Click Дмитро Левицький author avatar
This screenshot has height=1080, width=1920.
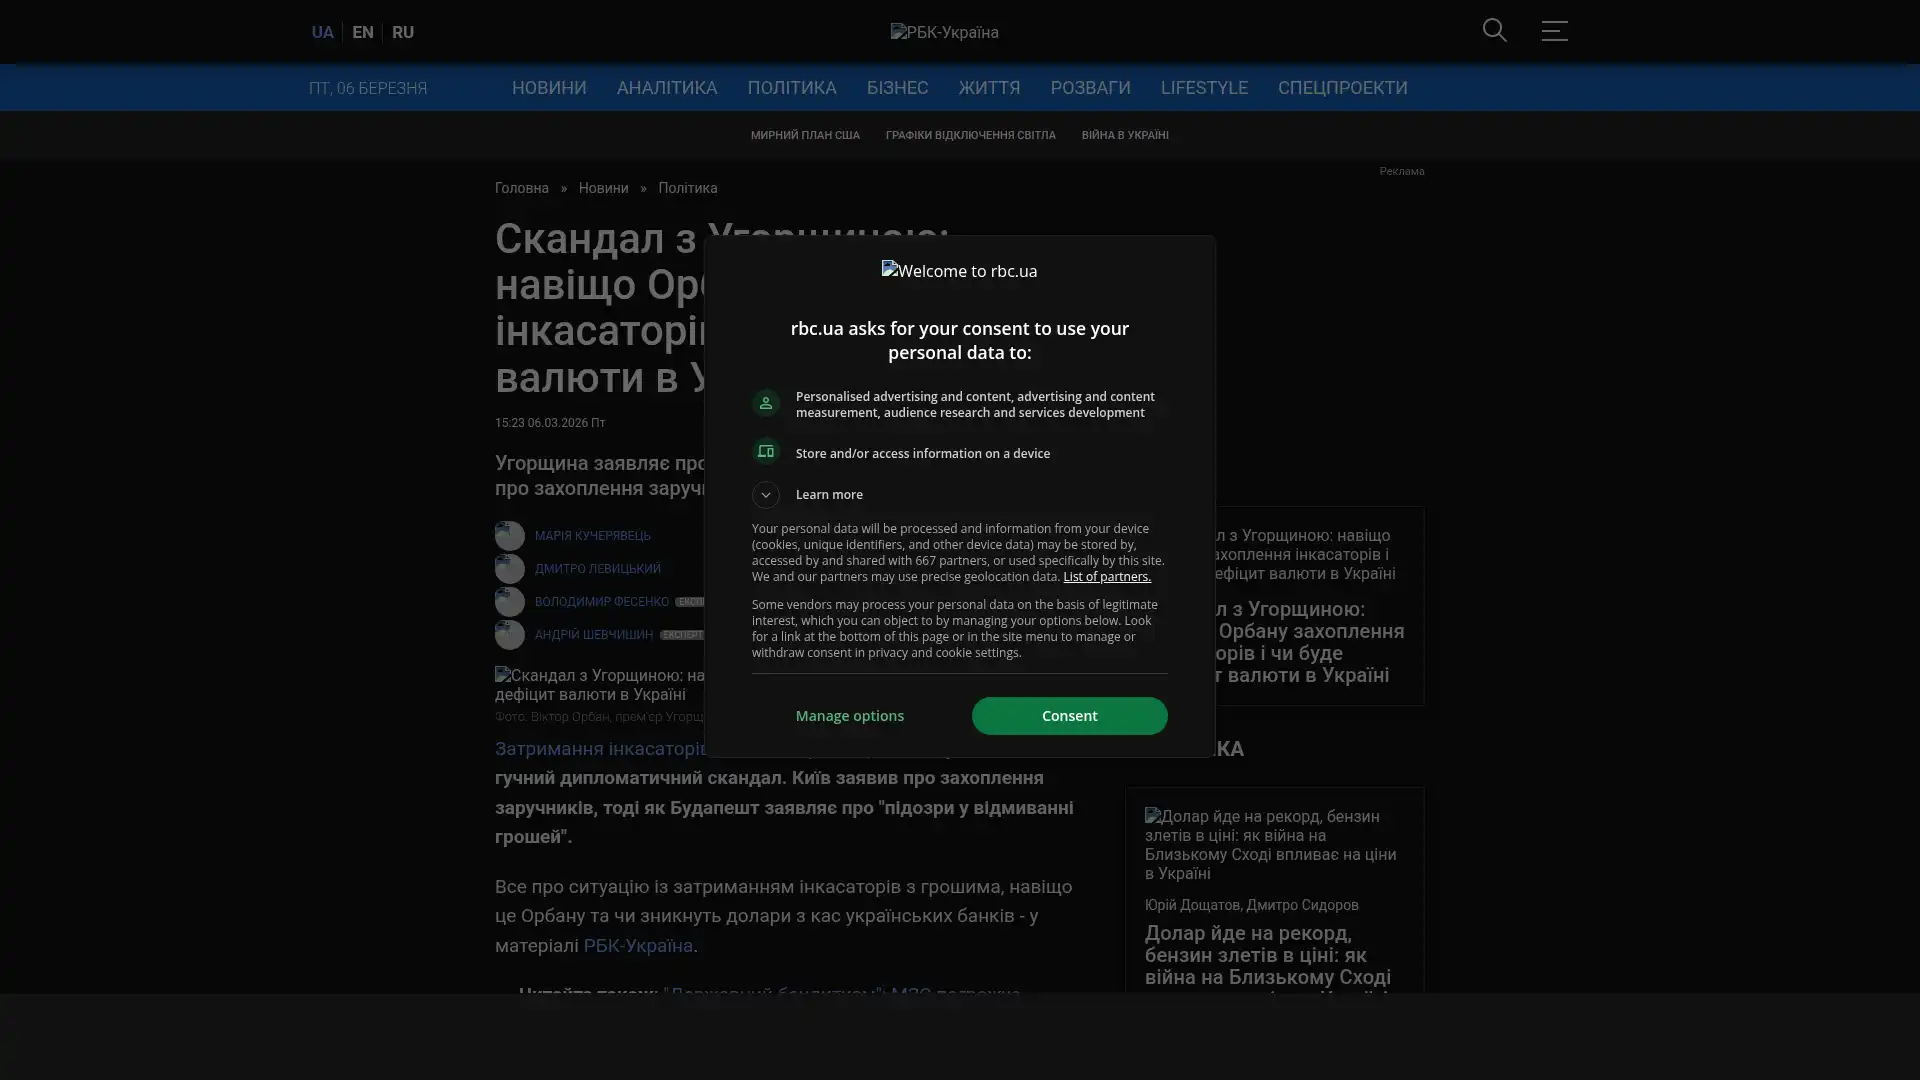pos(510,569)
